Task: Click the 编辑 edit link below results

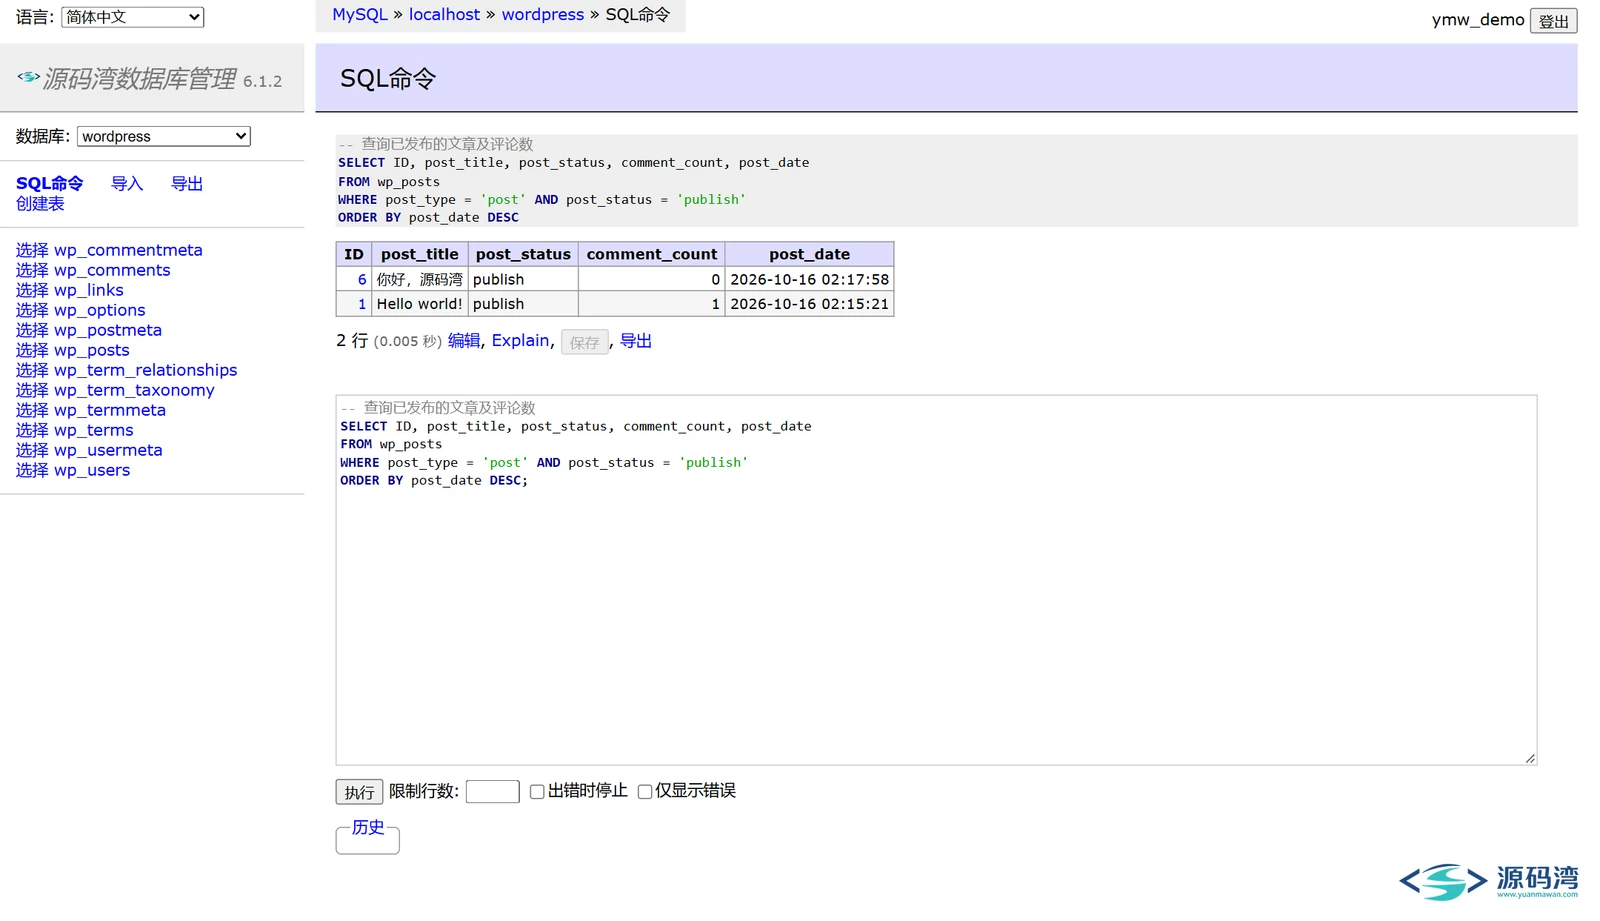Action: [x=464, y=341]
